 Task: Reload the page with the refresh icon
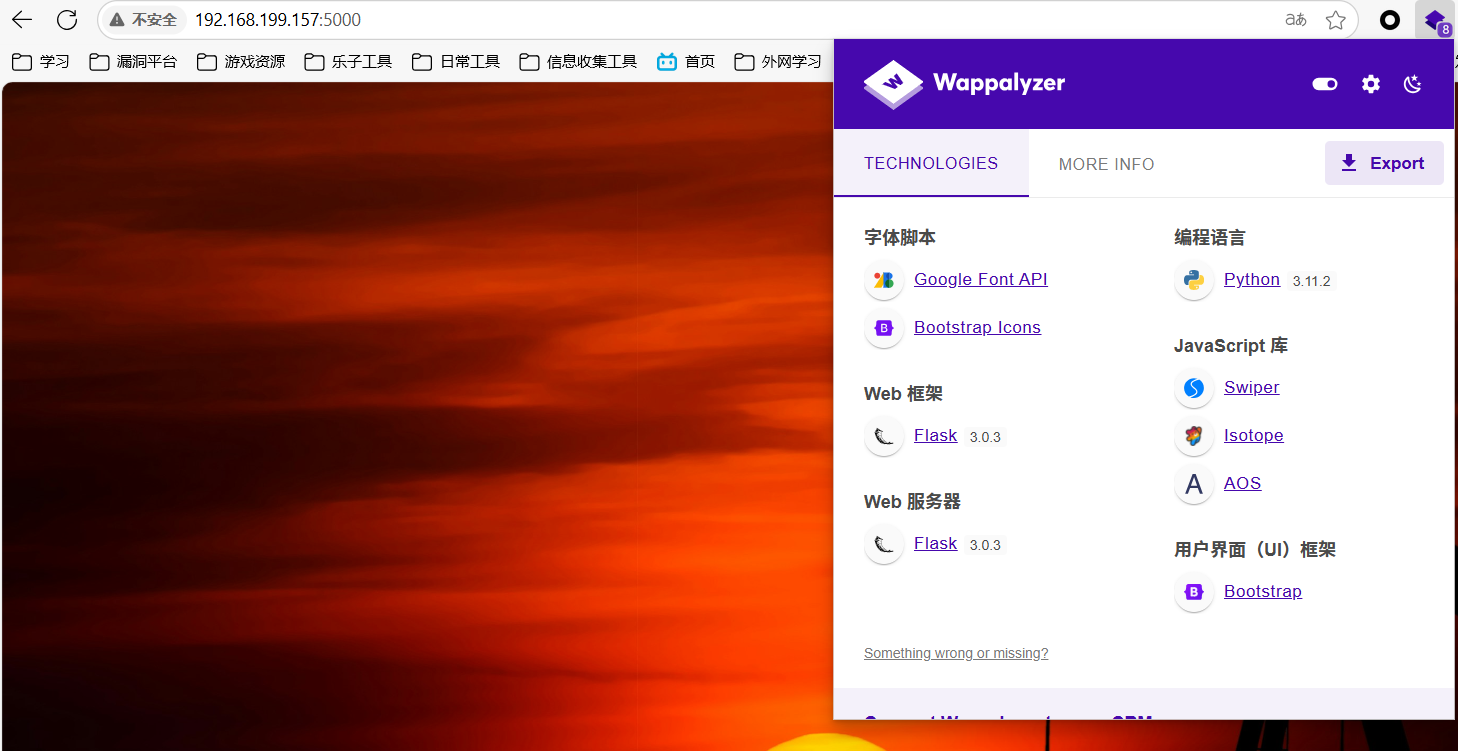67,20
